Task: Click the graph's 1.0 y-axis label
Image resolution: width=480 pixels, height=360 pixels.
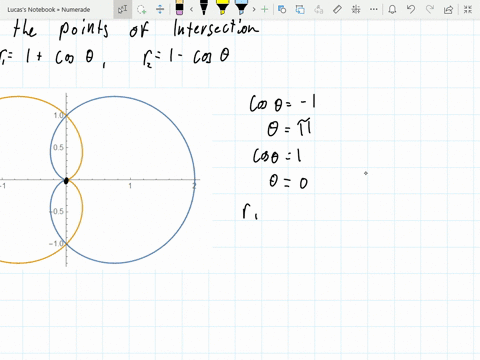Action: 58,115
